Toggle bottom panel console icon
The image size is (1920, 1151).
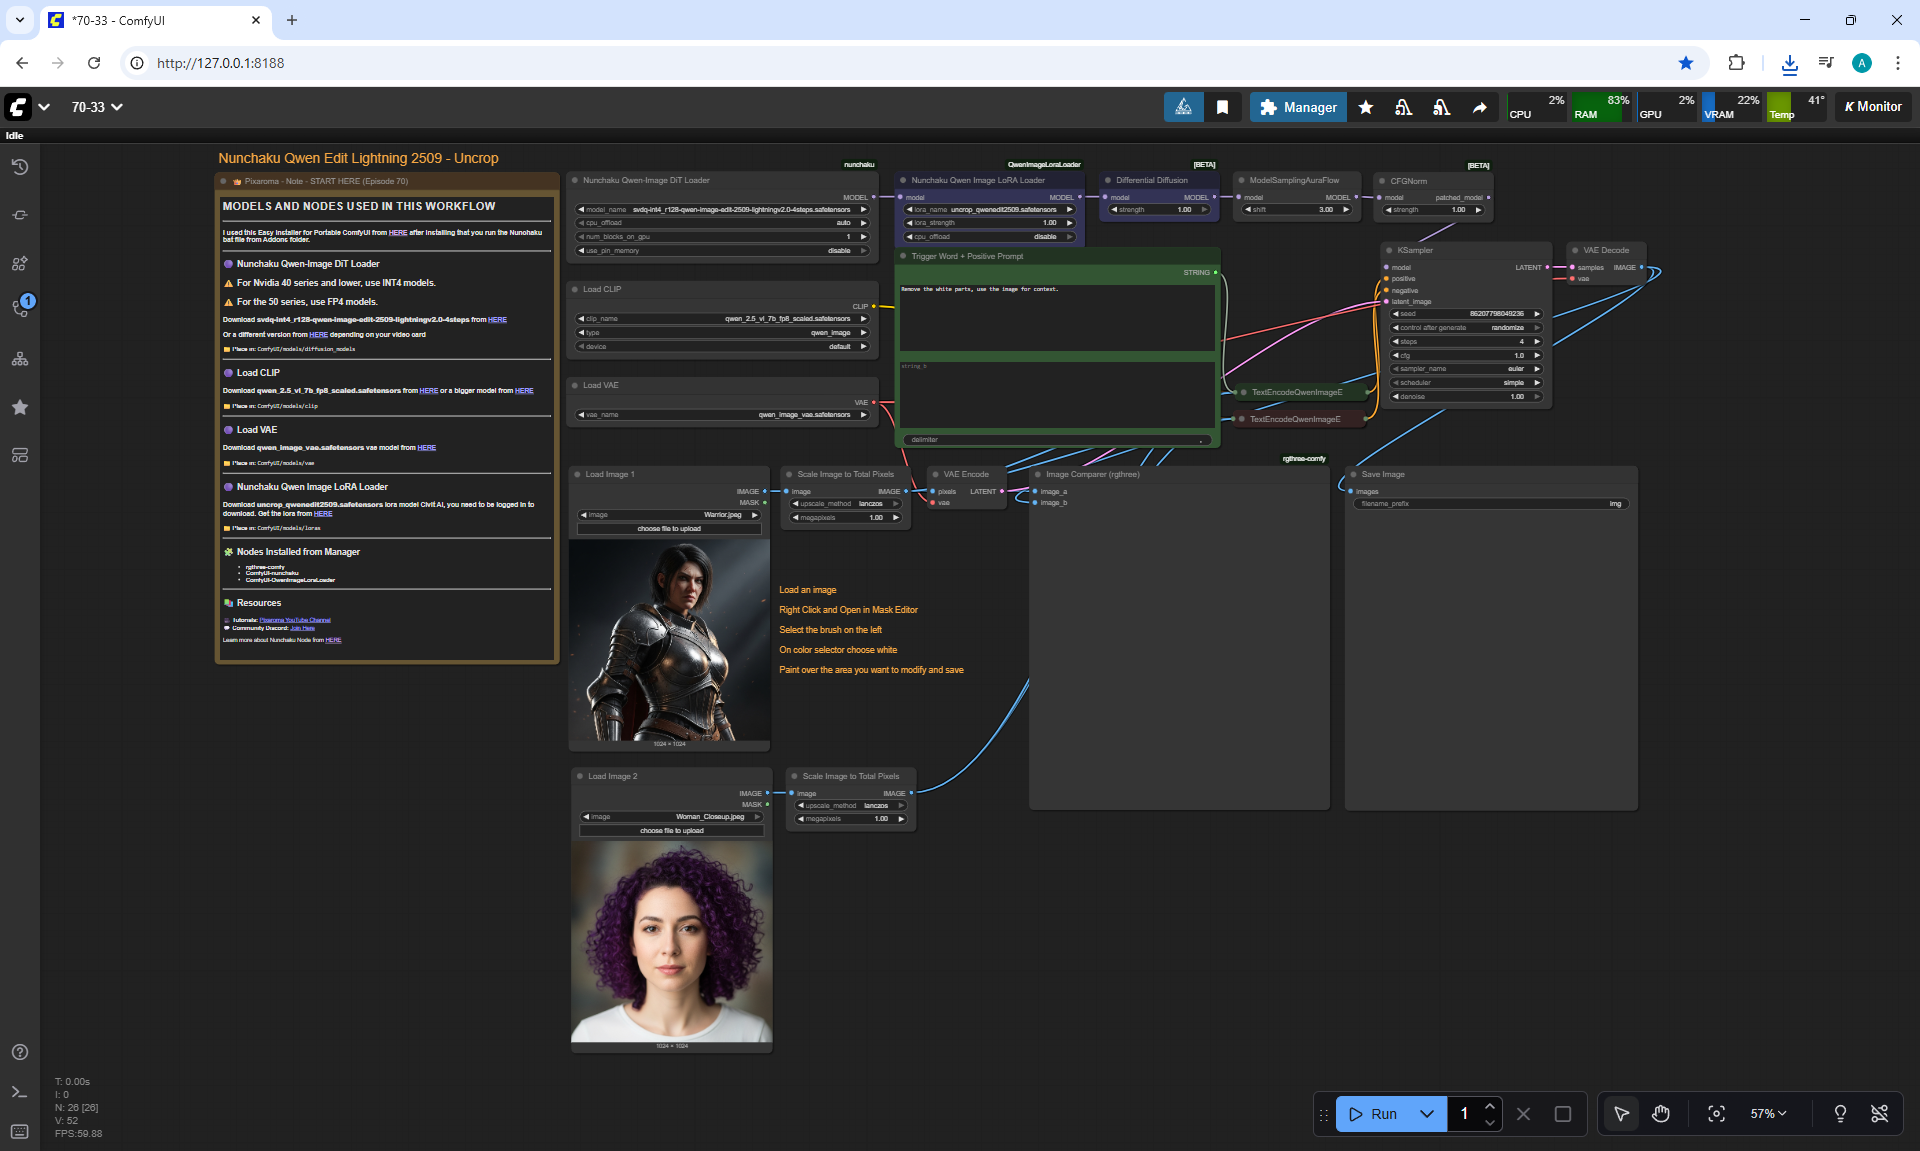(19, 1092)
